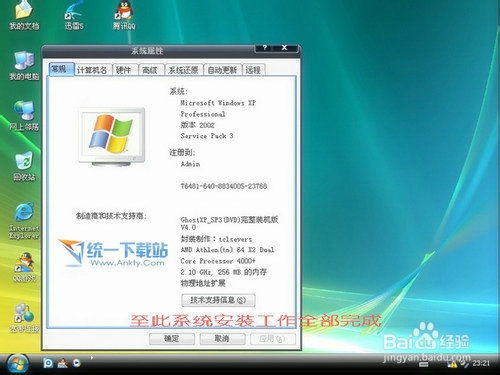This screenshot has height=375, width=500.
Task: Click the 技术支持信息 button
Action: pyautogui.click(x=218, y=300)
